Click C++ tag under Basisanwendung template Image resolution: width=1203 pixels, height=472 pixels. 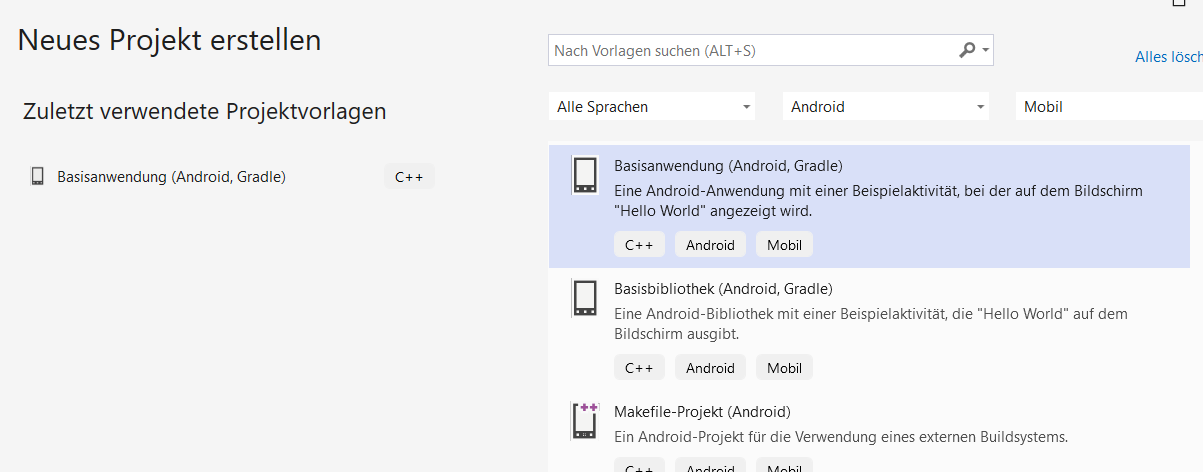coord(639,244)
